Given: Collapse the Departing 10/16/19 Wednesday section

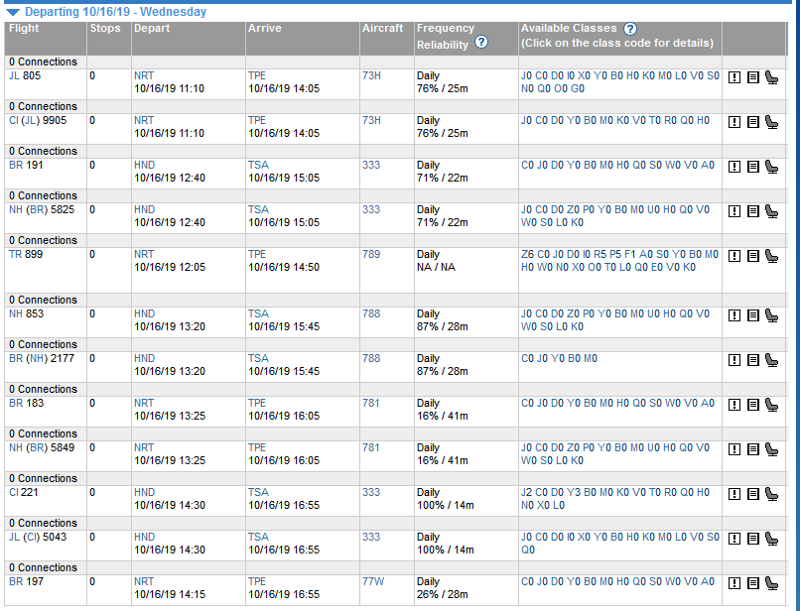Looking at the screenshot, I should click(13, 12).
